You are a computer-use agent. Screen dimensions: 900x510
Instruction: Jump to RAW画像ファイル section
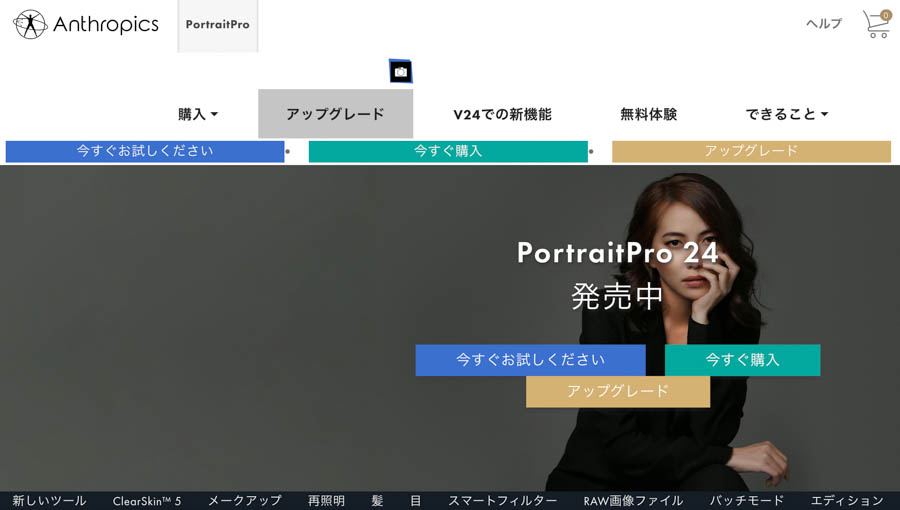pos(633,501)
